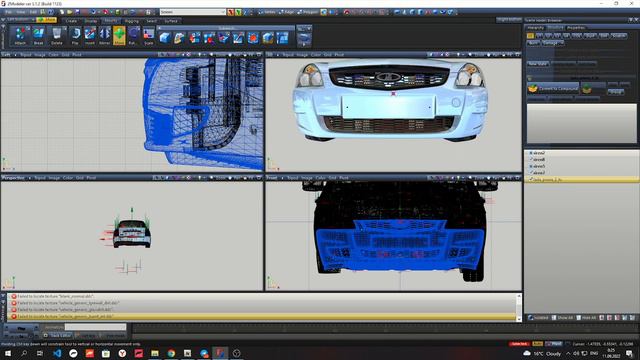This screenshot has width=640, height=360.
Task: Click the fifth Submesh tool icon
Action: point(223,38)
